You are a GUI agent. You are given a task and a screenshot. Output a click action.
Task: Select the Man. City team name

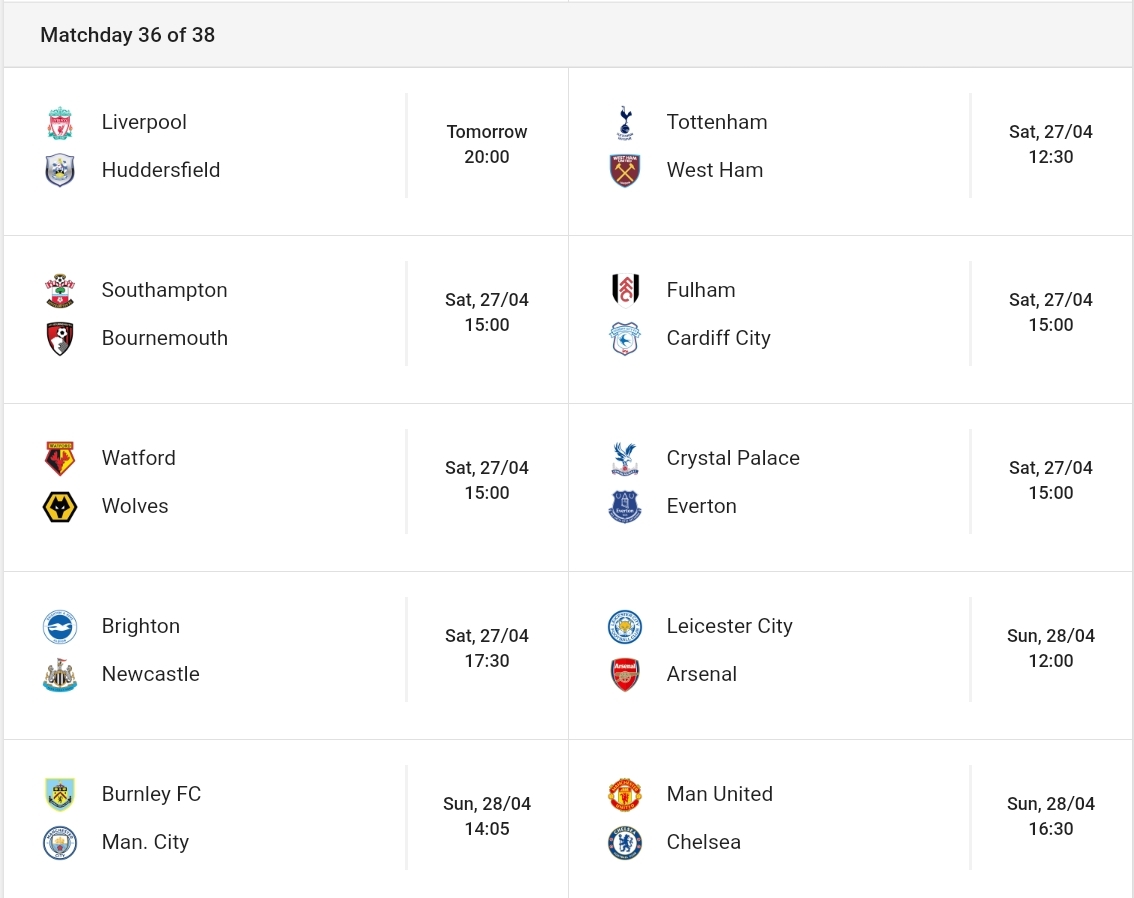pyautogui.click(x=145, y=842)
